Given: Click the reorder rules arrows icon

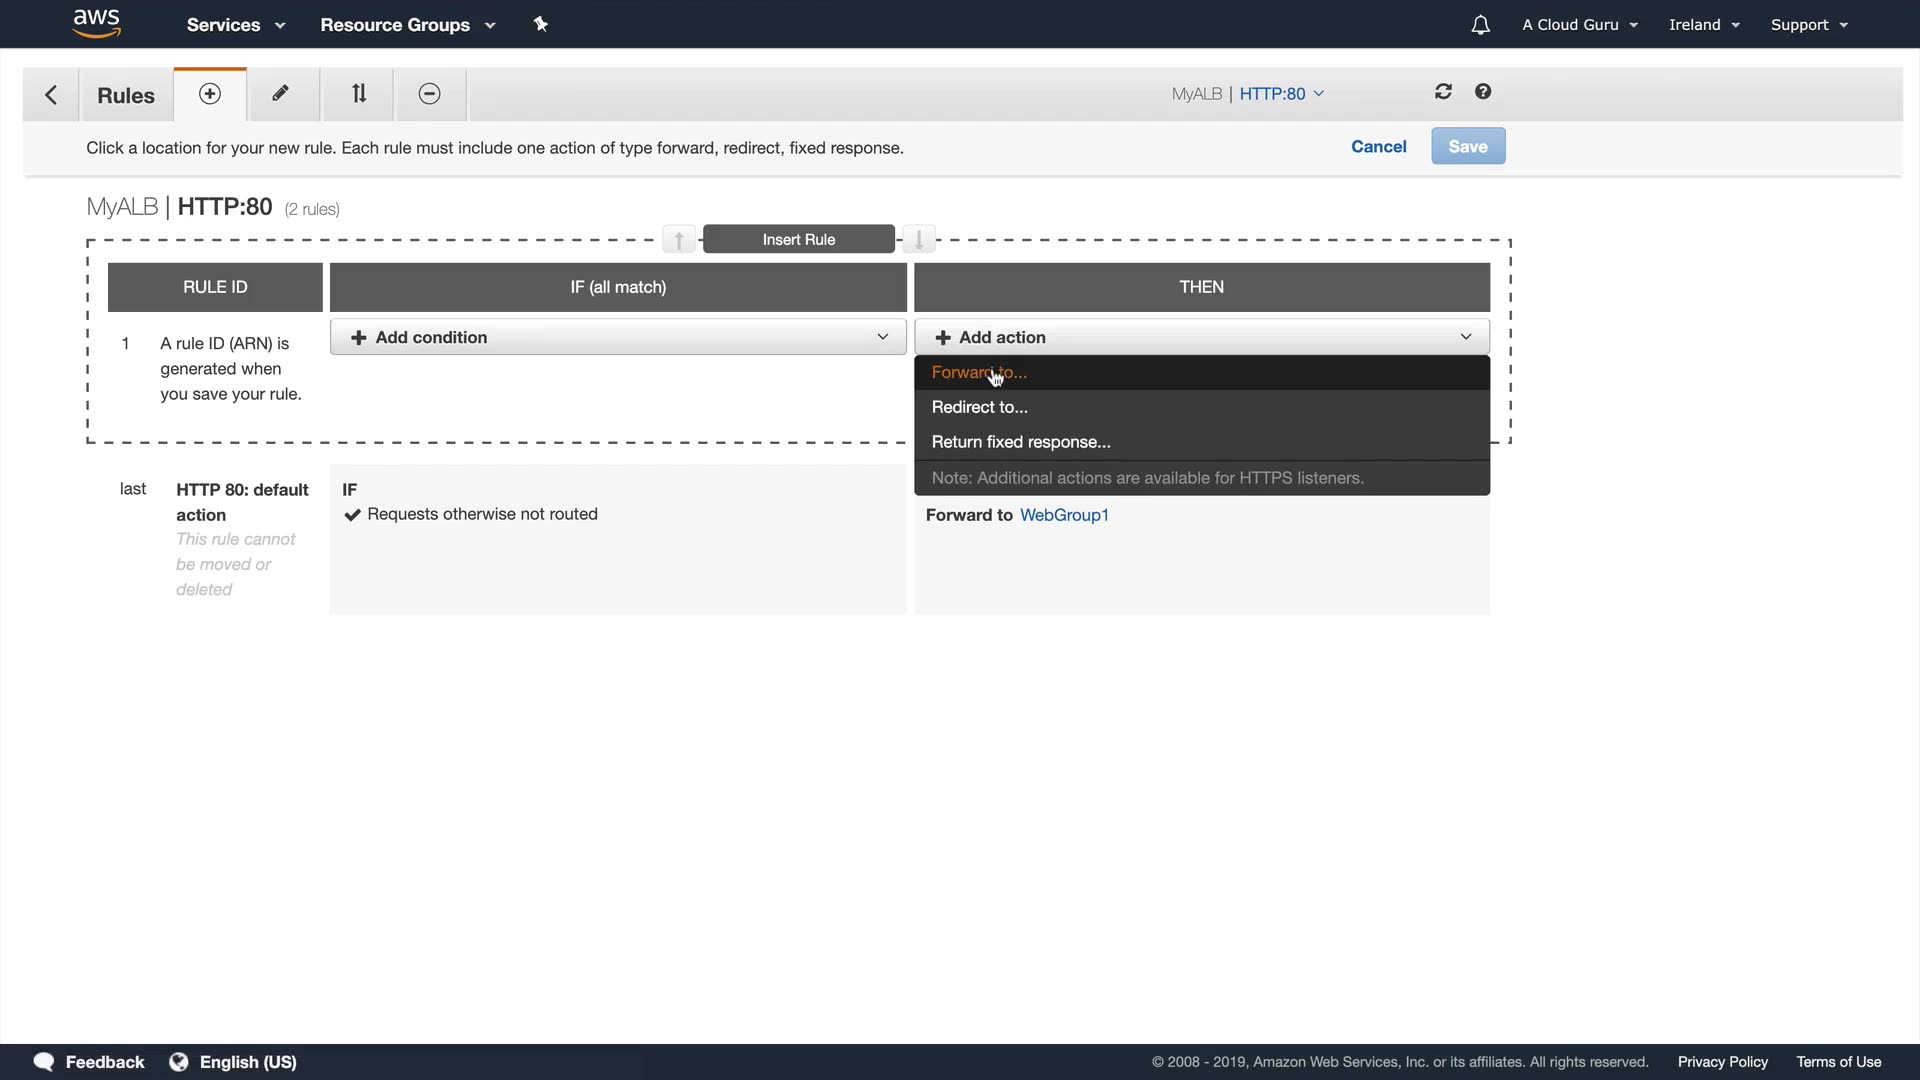Looking at the screenshot, I should (359, 94).
